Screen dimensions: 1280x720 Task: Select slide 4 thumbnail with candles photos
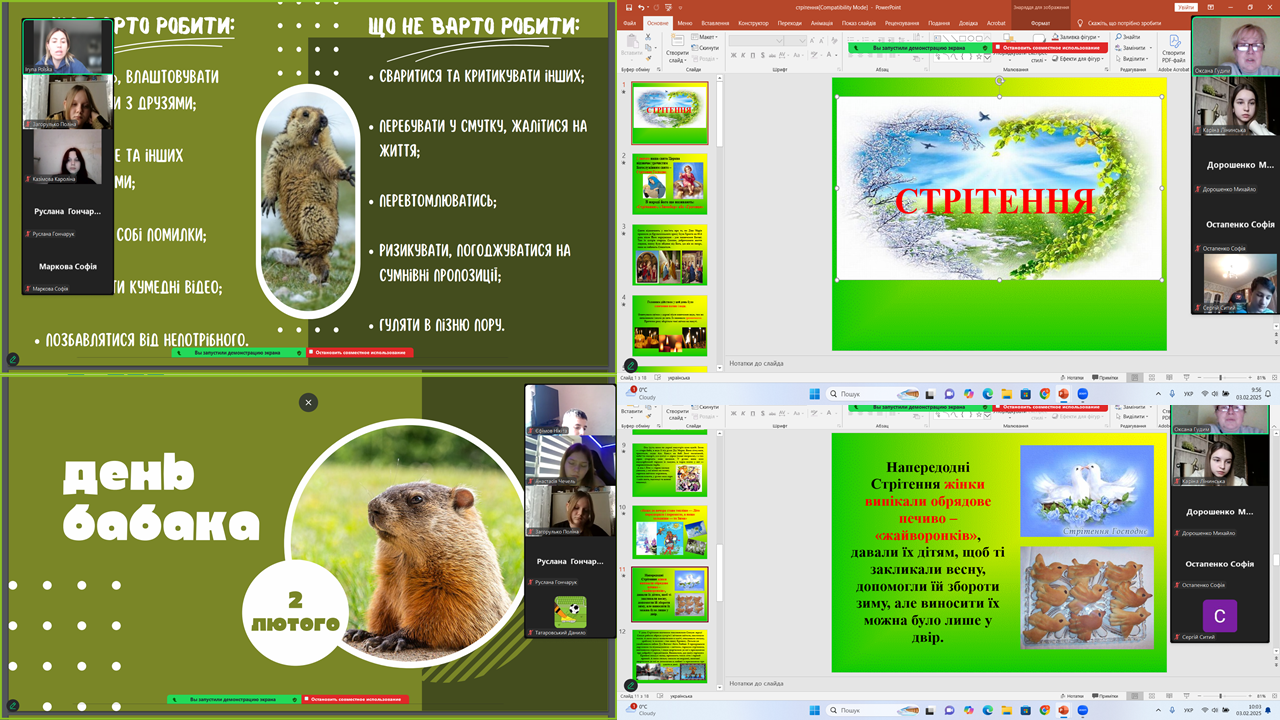669,325
